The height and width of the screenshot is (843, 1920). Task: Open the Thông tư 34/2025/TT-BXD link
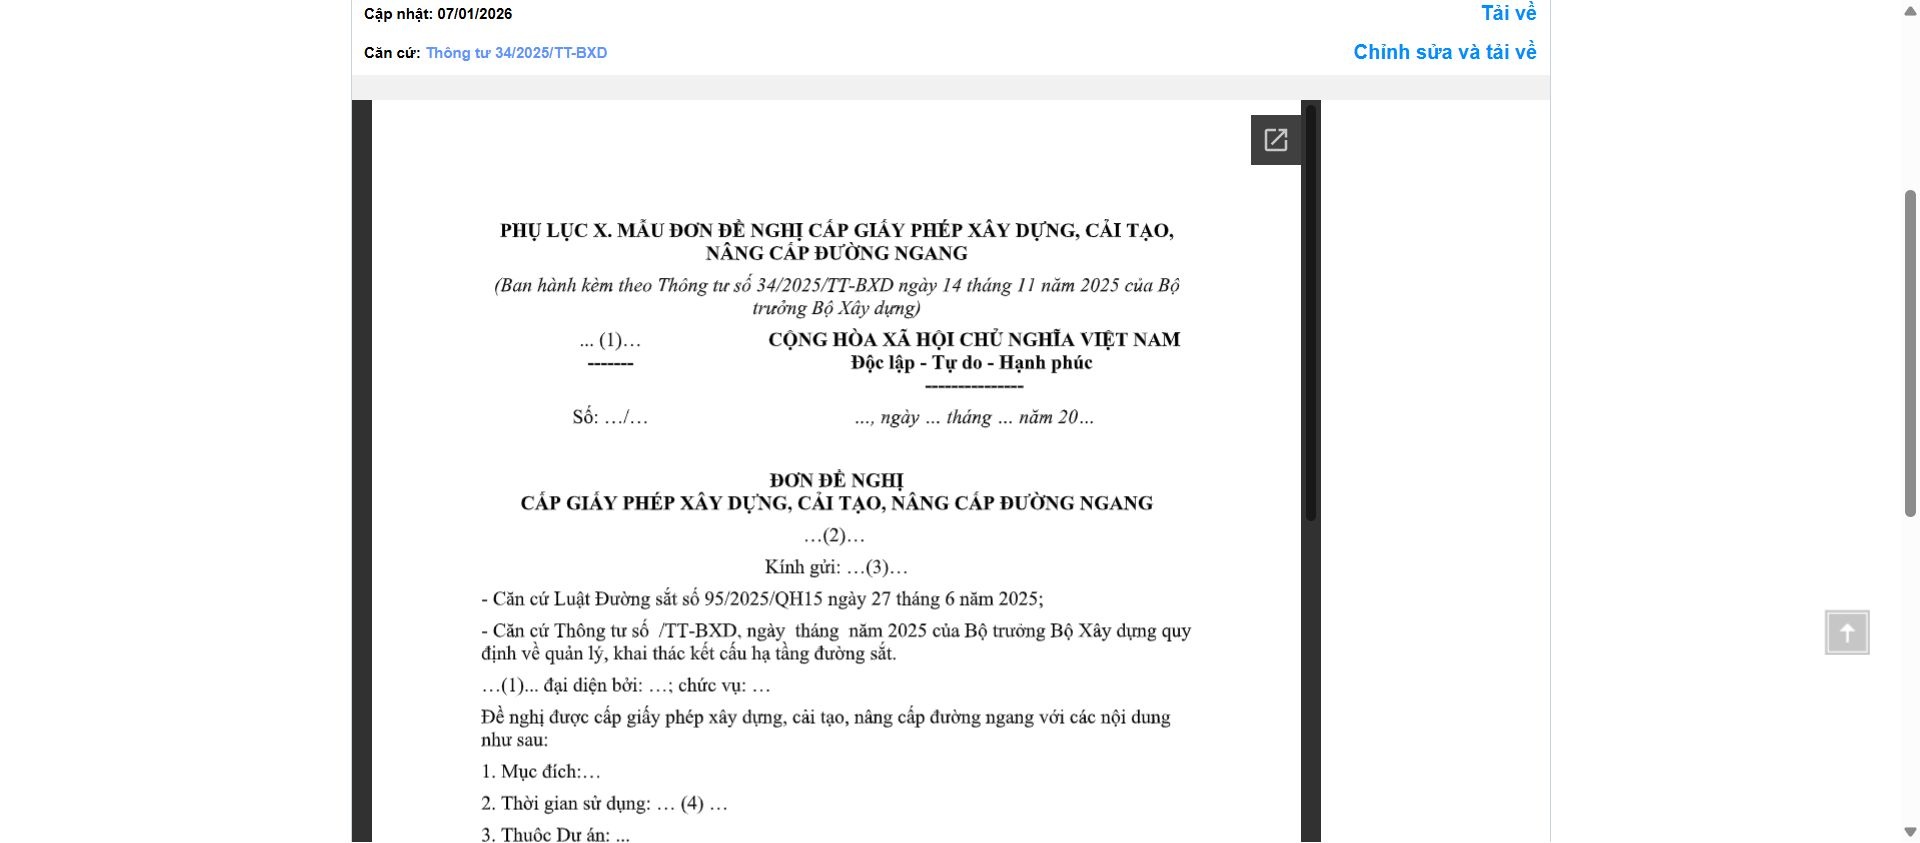click(516, 53)
